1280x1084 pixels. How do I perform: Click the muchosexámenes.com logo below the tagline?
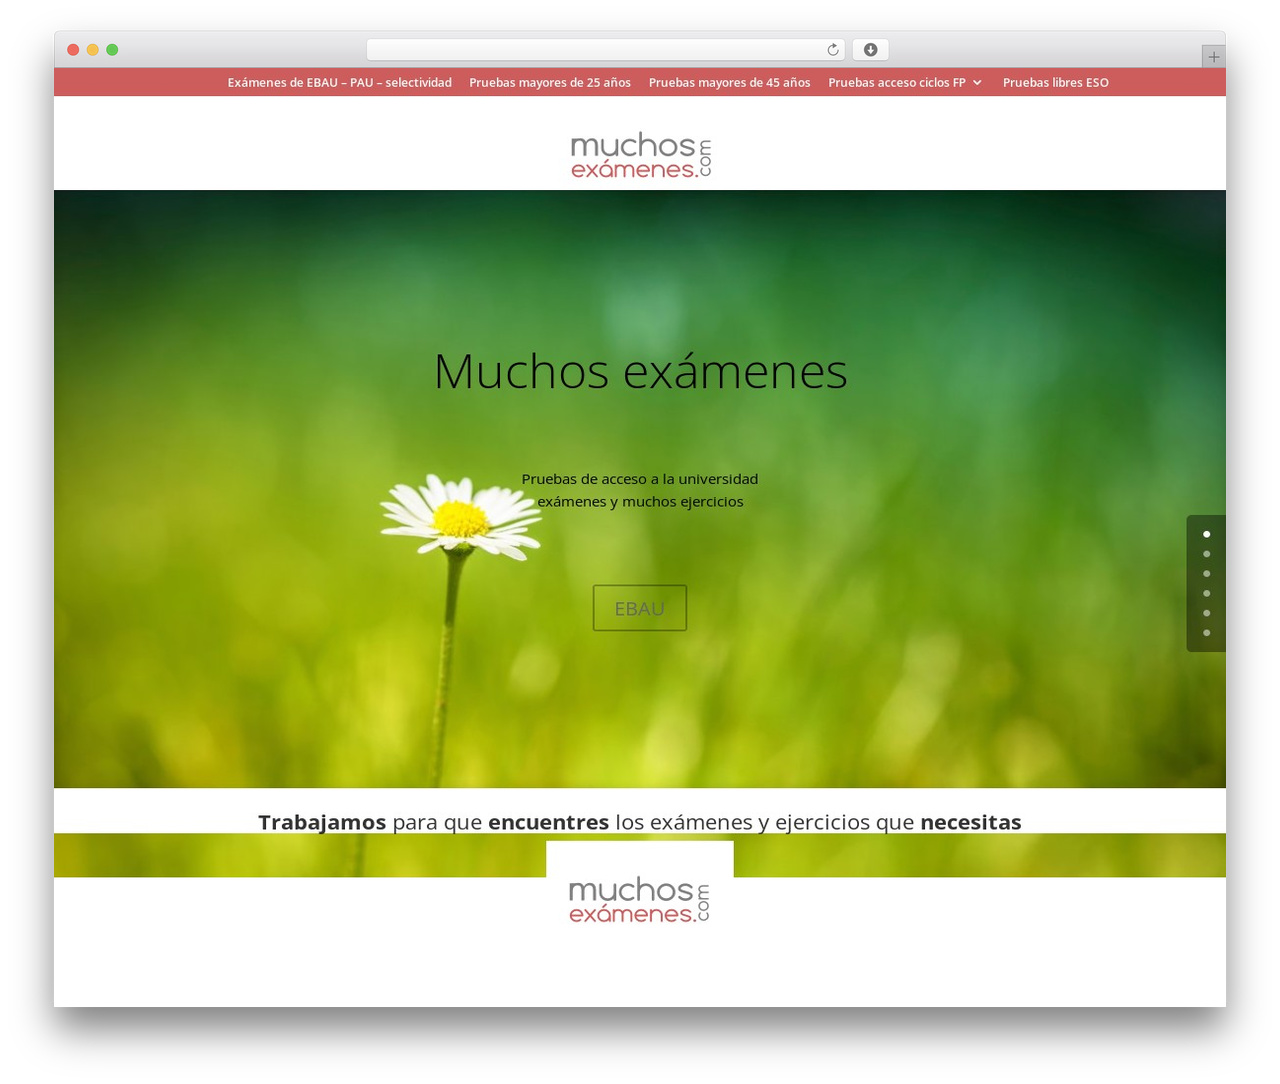click(639, 900)
